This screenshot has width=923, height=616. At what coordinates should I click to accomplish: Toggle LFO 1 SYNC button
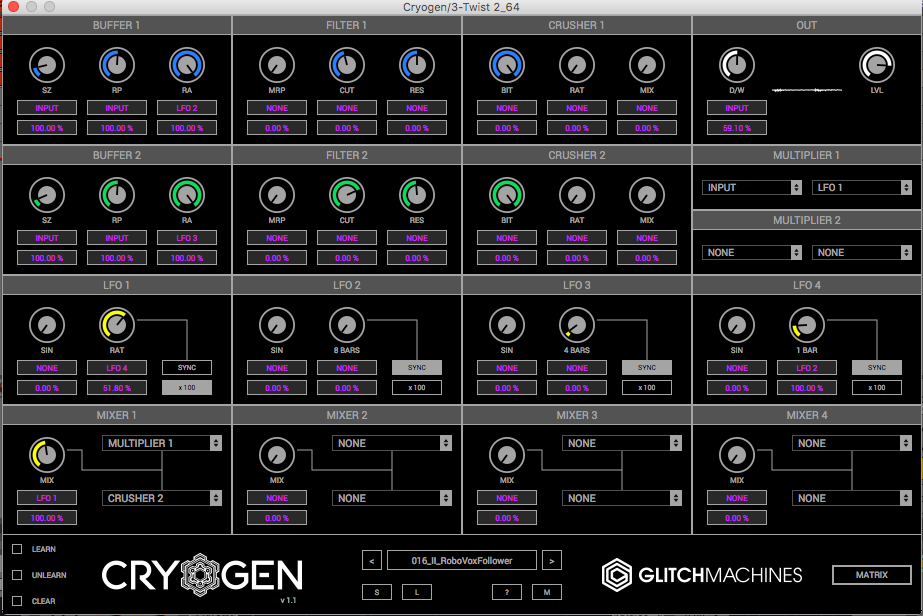(x=187, y=367)
